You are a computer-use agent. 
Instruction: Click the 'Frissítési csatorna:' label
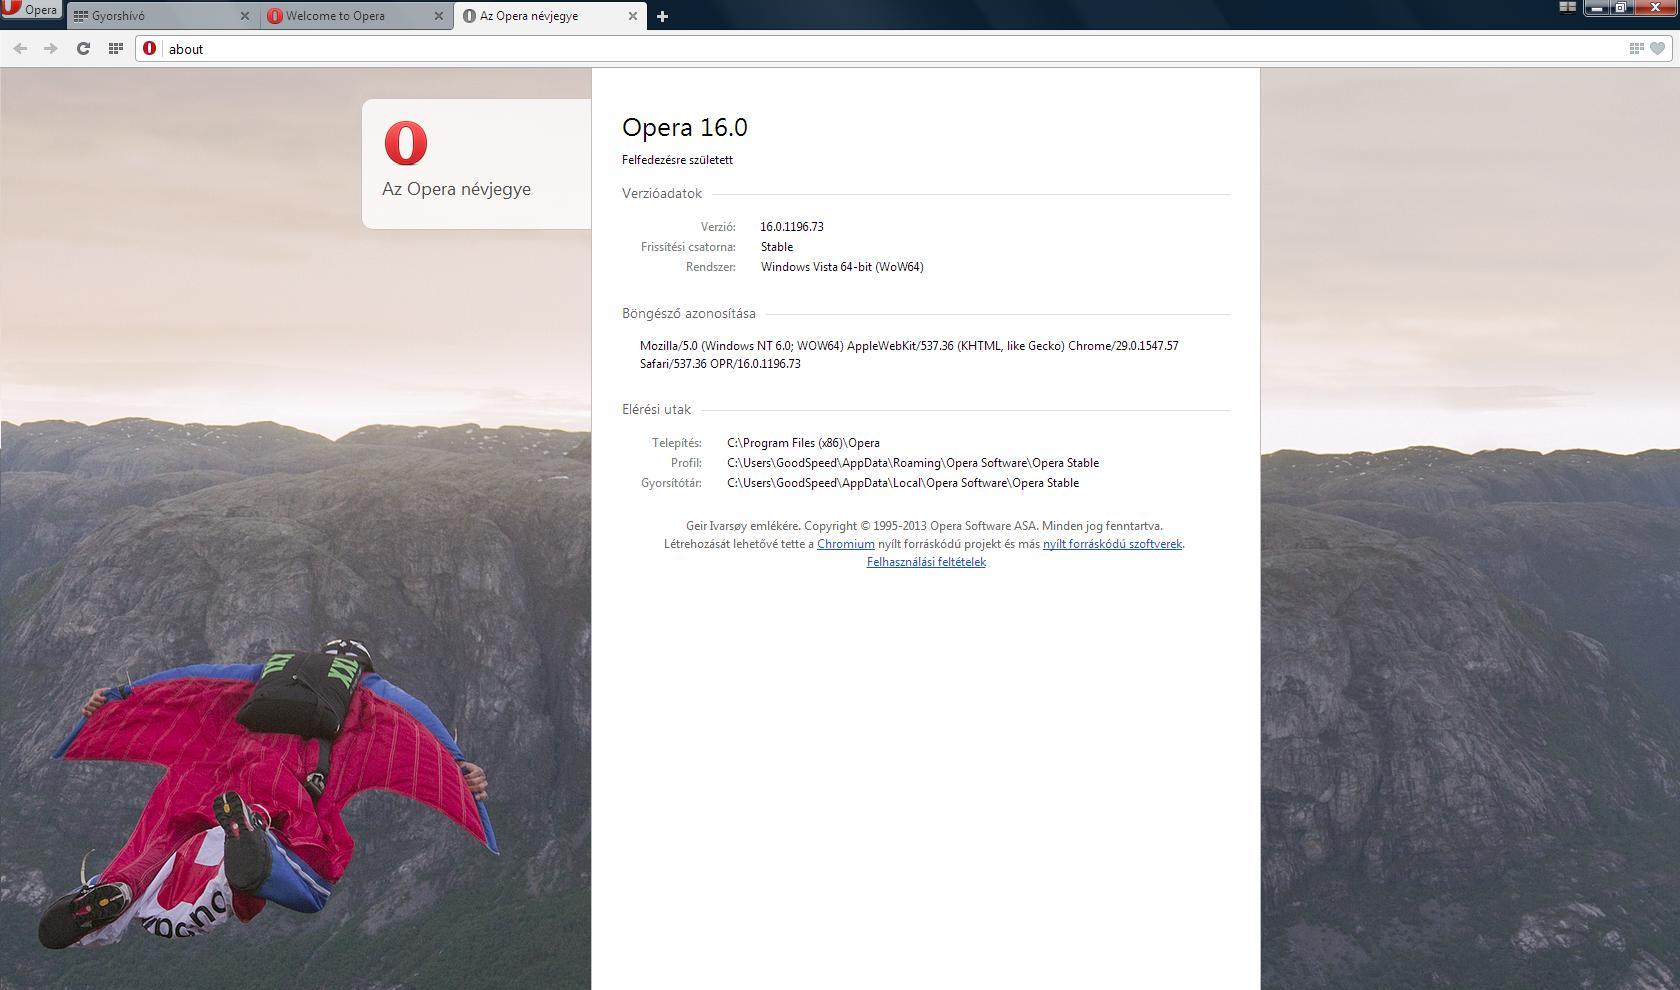(688, 247)
